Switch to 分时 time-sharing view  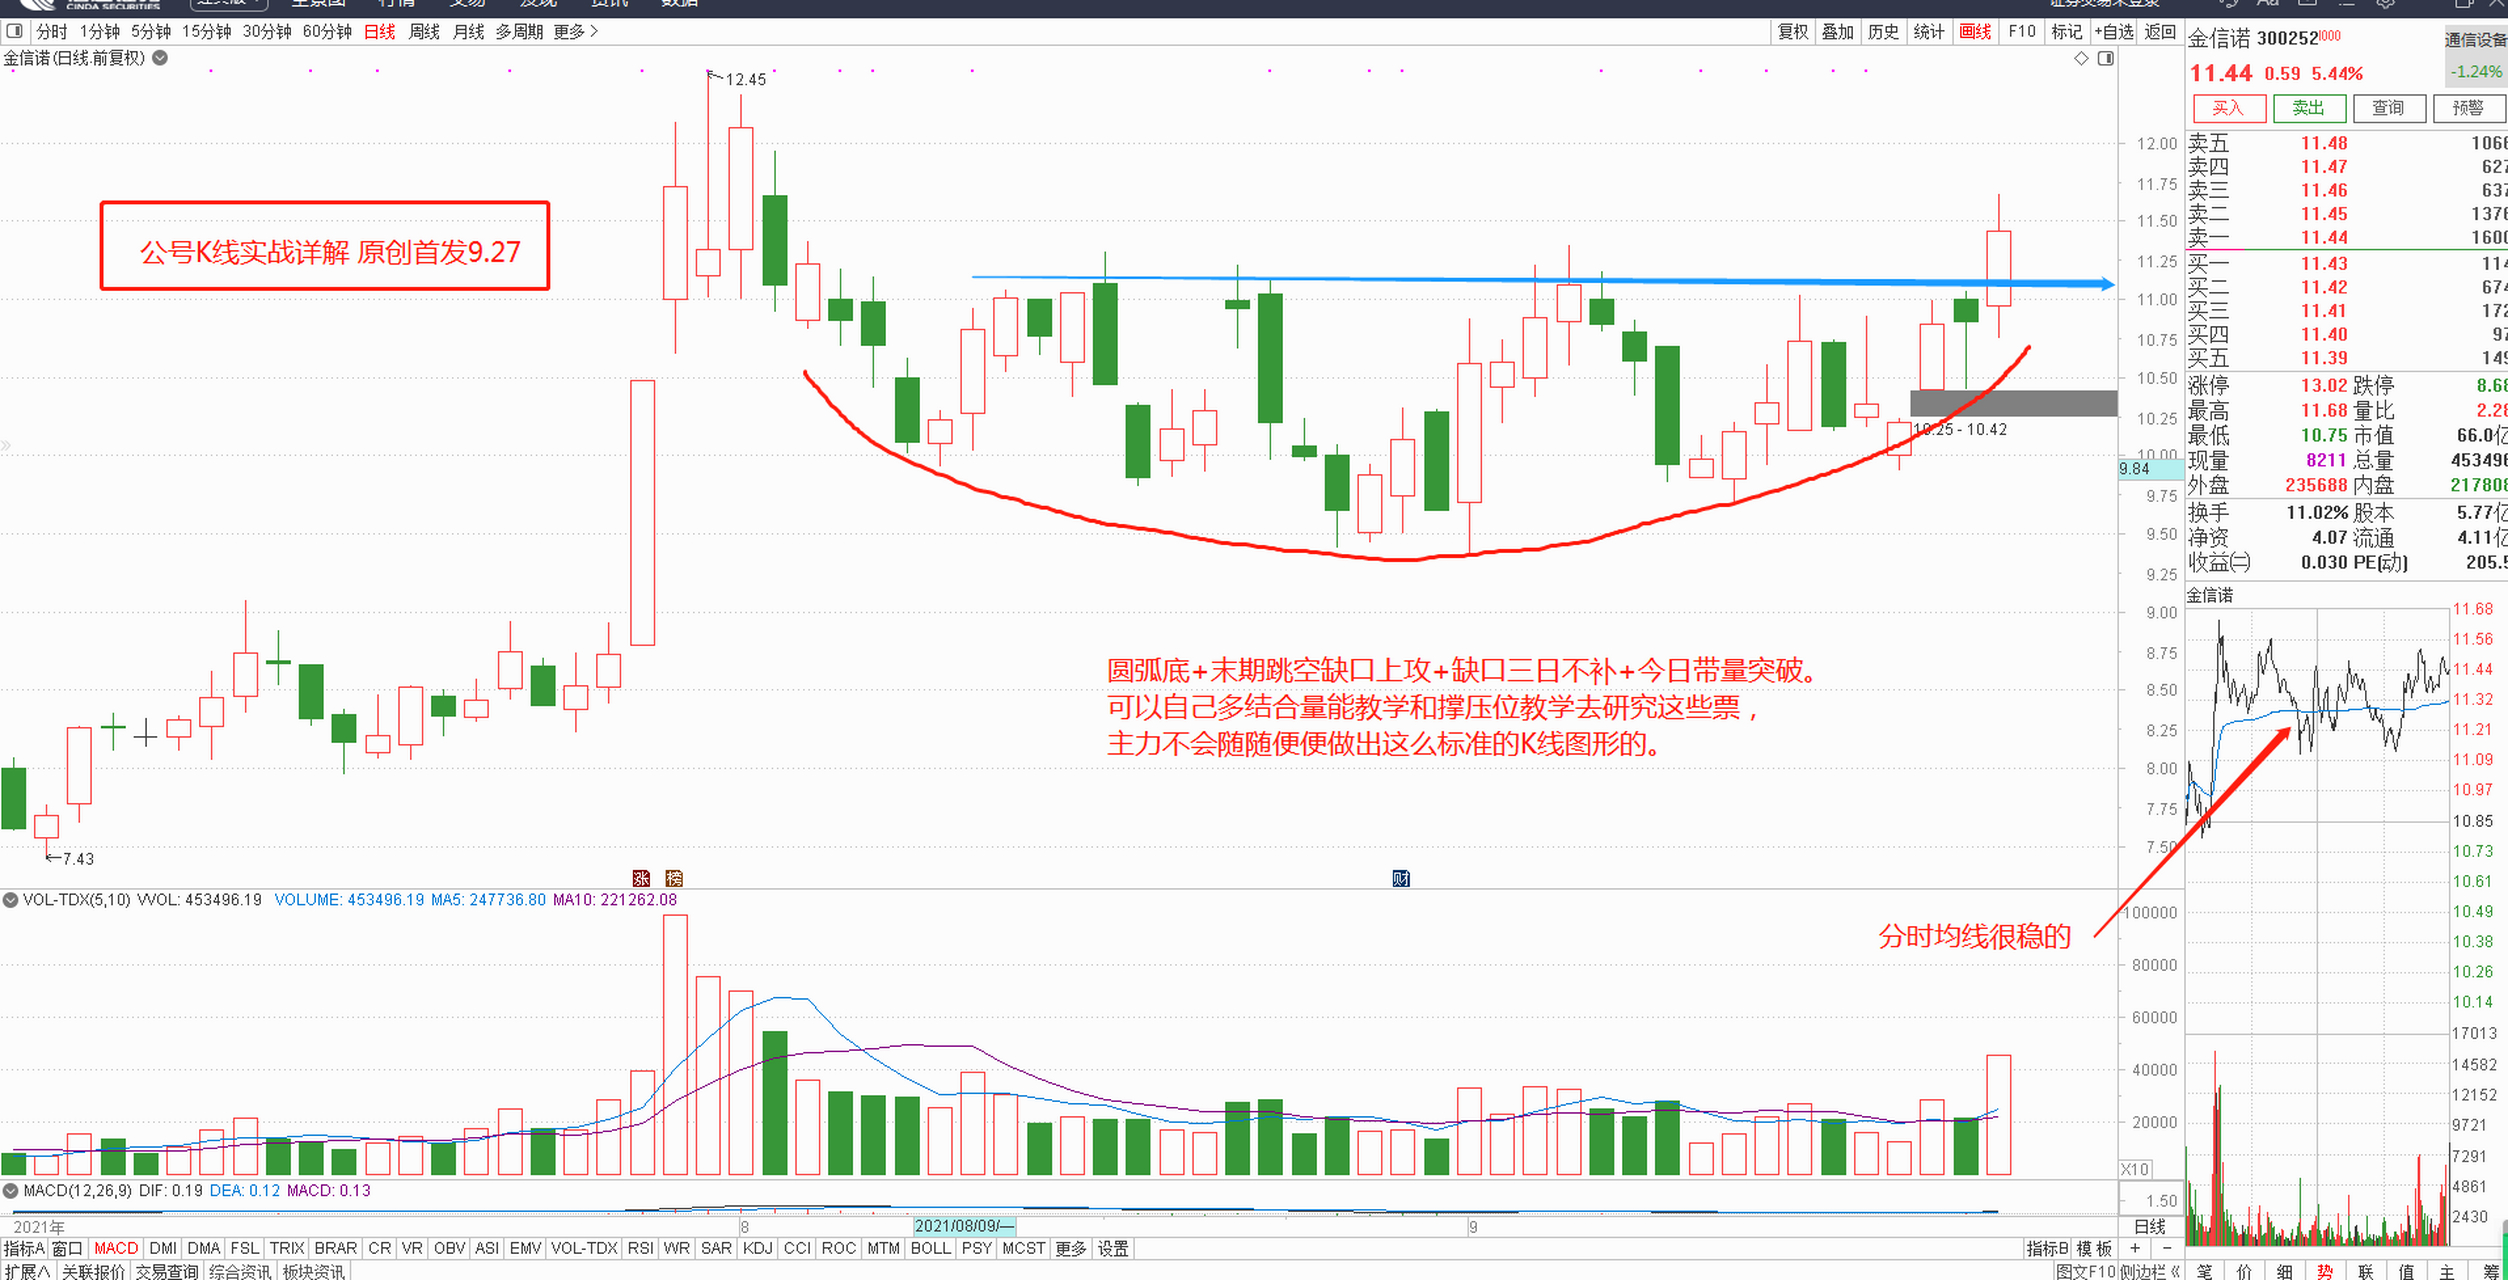tap(52, 31)
